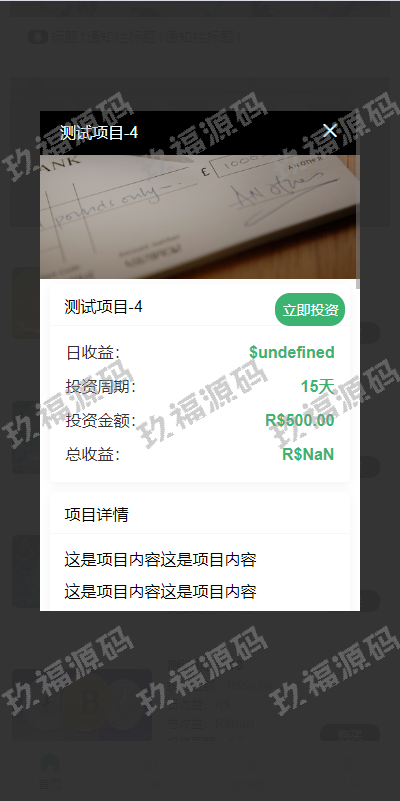This screenshot has width=400, height=801.
Task: Open the cheque banner image
Action: pyautogui.click(x=200, y=217)
